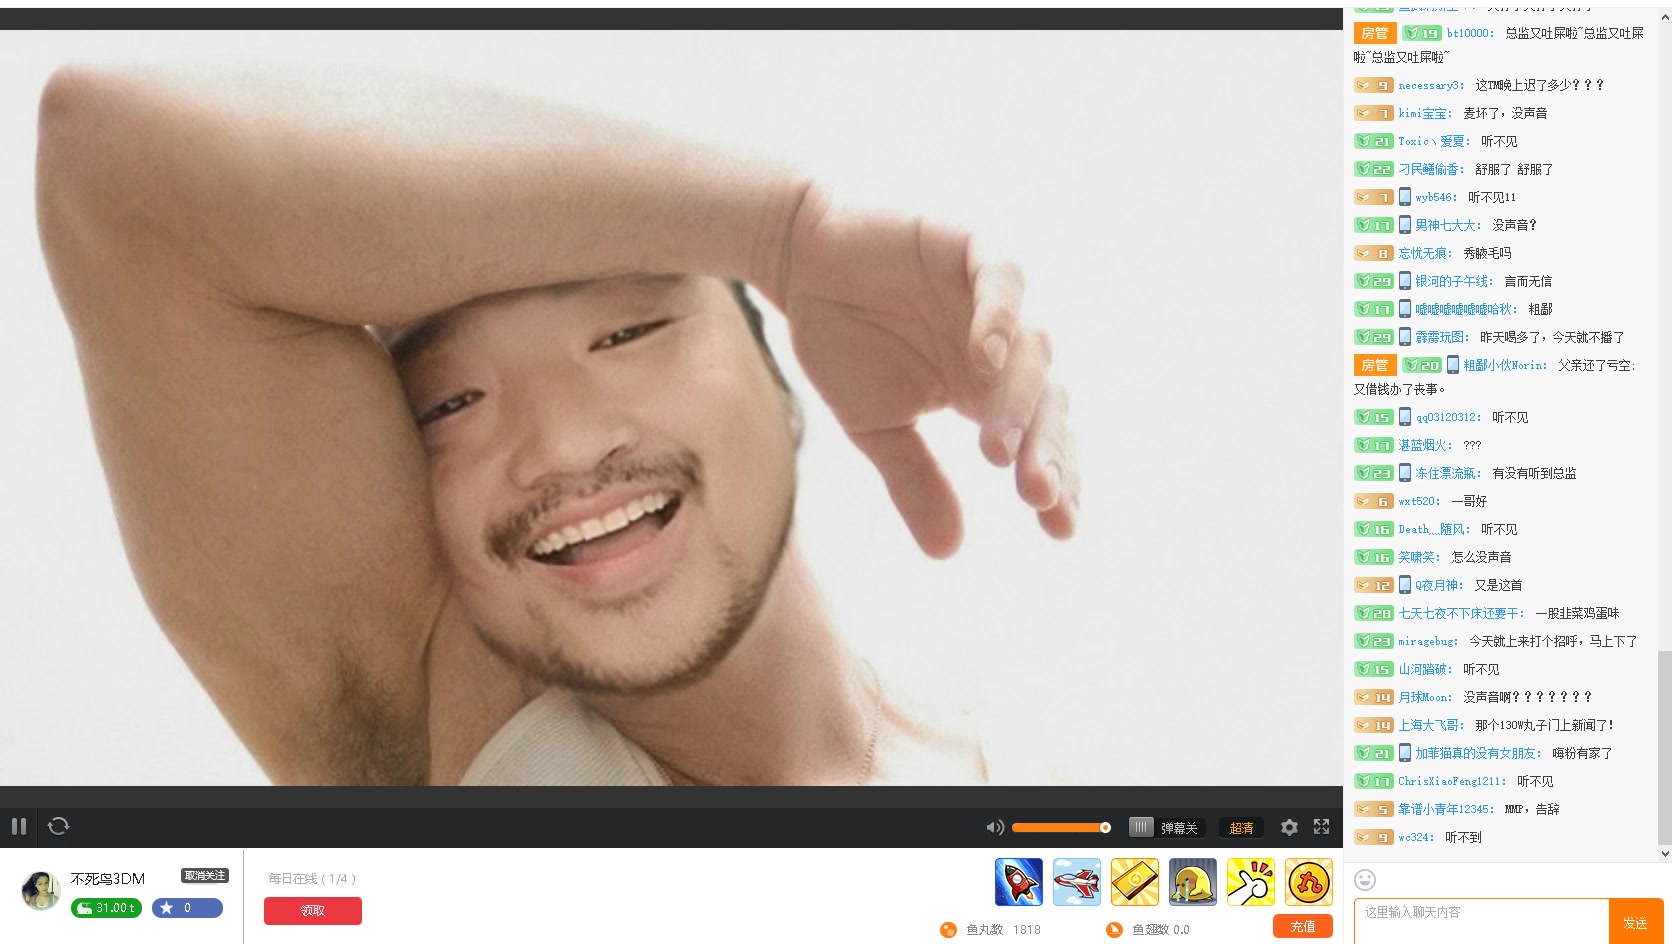Click the phone icon beside wyb546
1672x944 pixels.
click(x=1405, y=197)
